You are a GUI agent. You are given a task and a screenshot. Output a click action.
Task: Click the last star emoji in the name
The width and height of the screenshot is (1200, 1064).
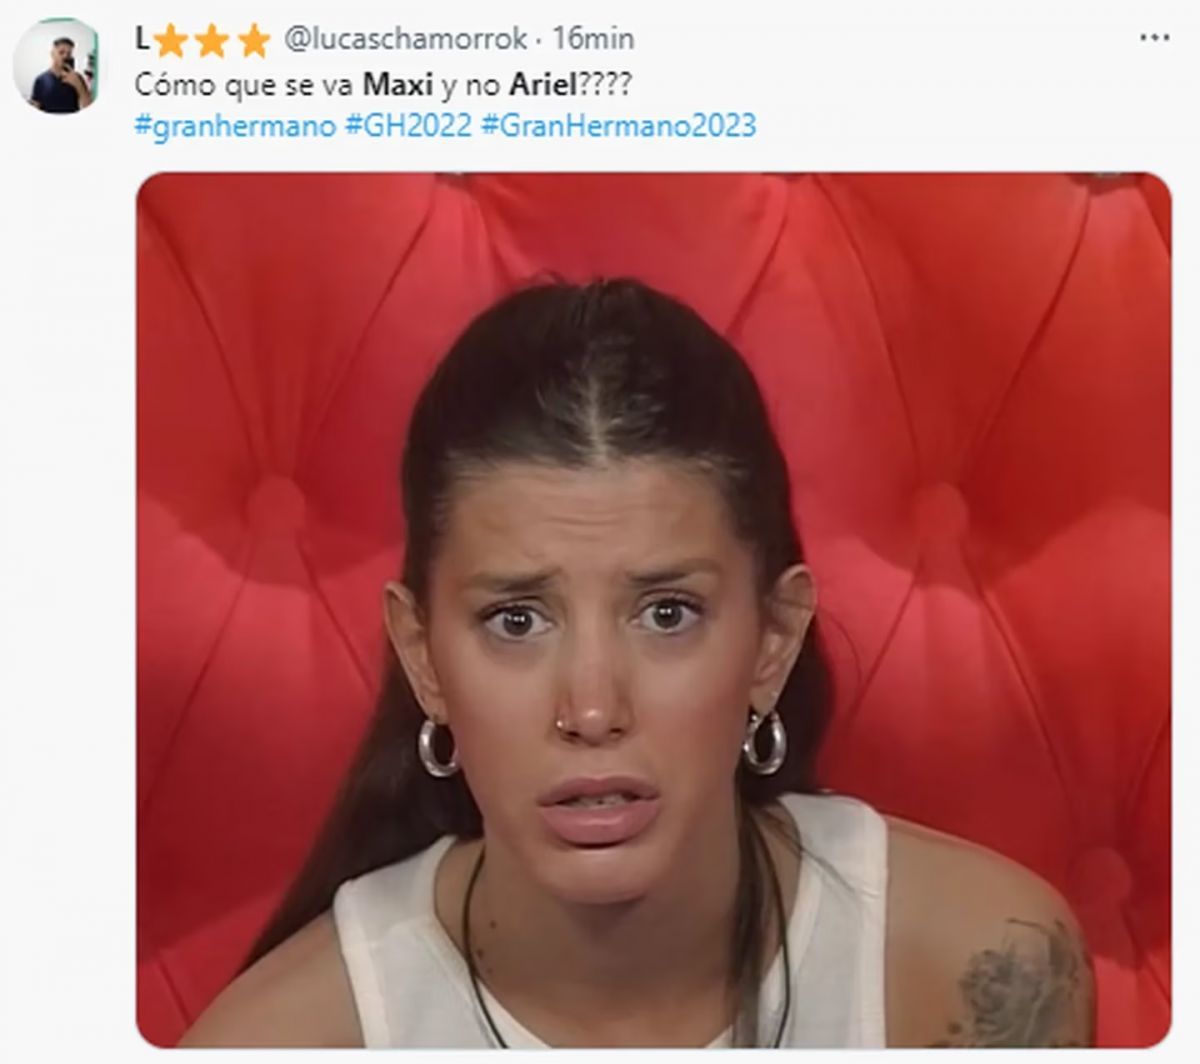255,40
